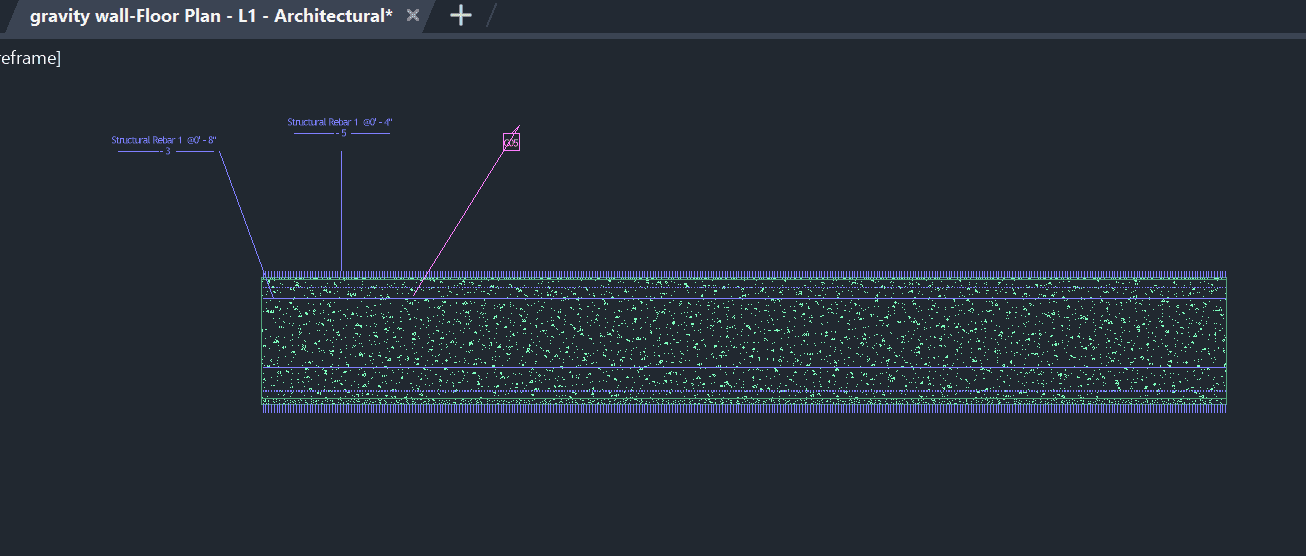Select the quantity 5 under the 4" rebar tag
This screenshot has width=1306, height=556.
pos(342,133)
